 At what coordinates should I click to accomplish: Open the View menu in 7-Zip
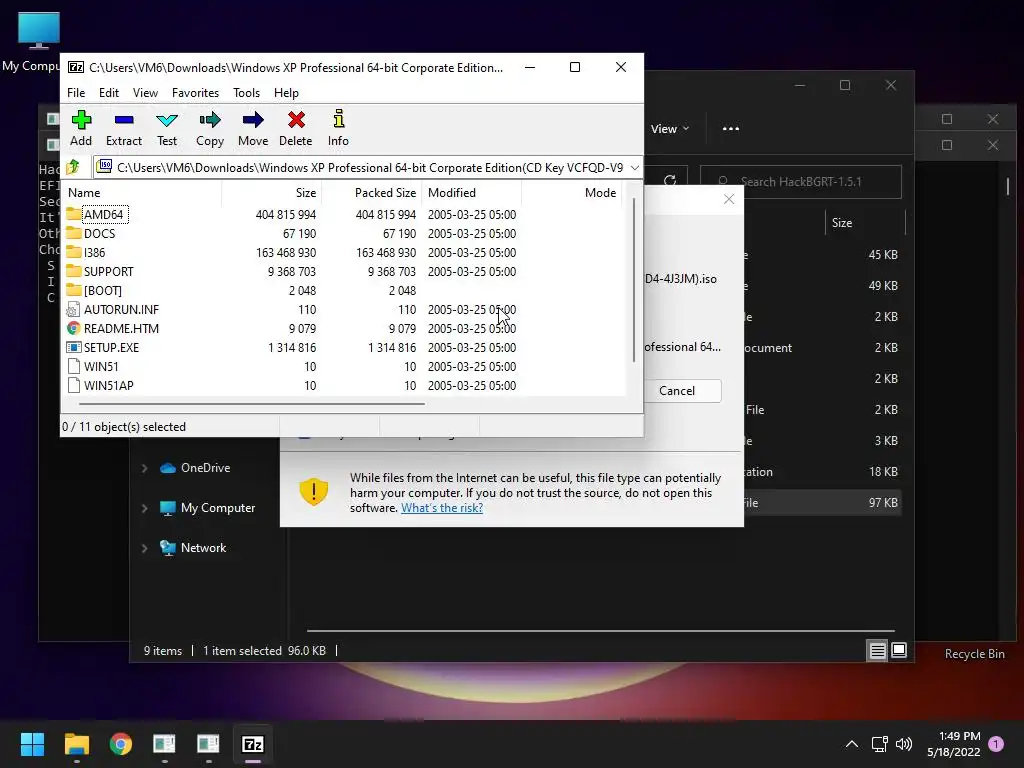point(145,93)
